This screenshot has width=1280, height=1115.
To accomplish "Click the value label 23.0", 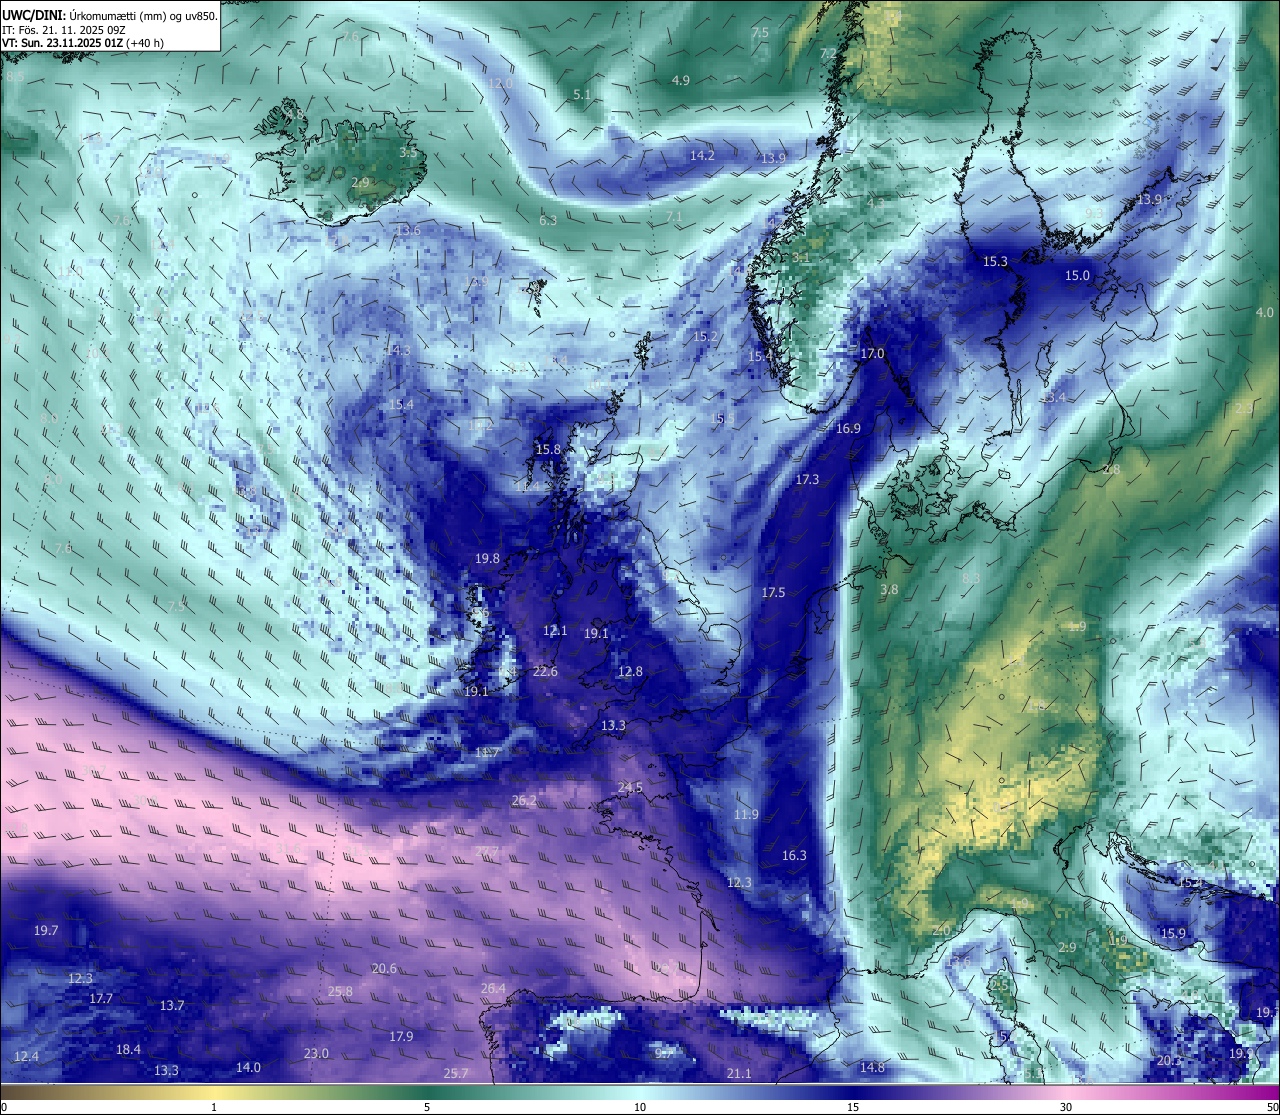I will point(316,1053).
